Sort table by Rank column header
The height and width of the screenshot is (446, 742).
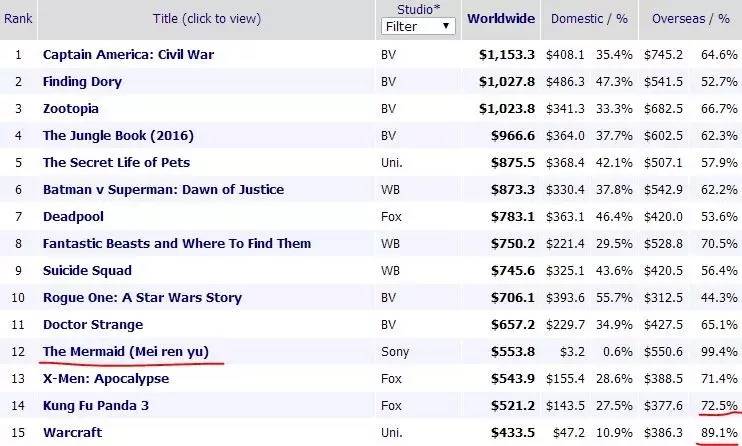18,18
